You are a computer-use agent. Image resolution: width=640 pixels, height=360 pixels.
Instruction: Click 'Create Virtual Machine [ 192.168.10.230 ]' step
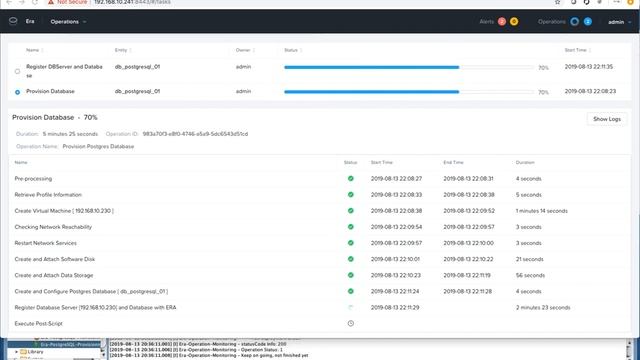coord(64,211)
